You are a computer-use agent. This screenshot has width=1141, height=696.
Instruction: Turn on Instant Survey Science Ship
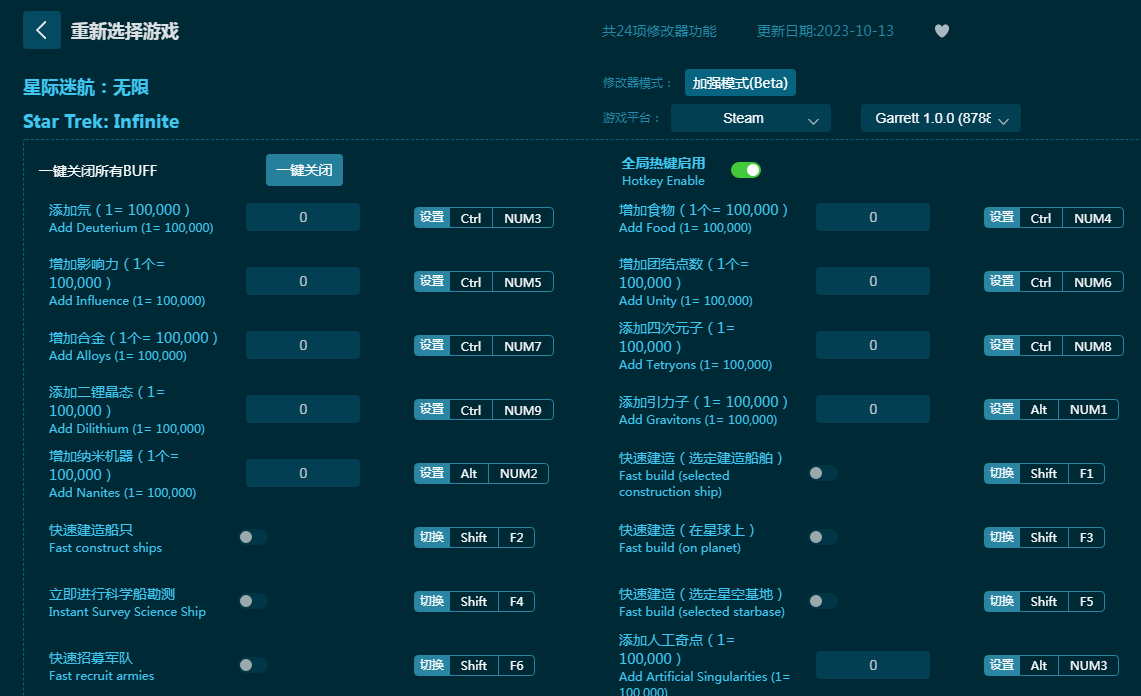pos(253,601)
